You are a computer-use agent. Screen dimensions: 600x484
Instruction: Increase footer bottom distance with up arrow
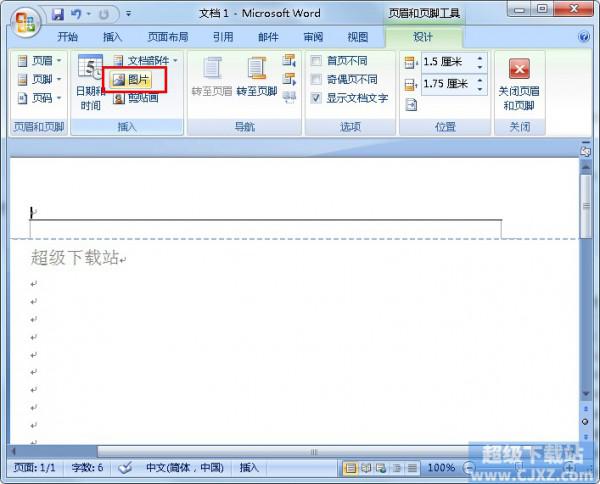[x=480, y=80]
